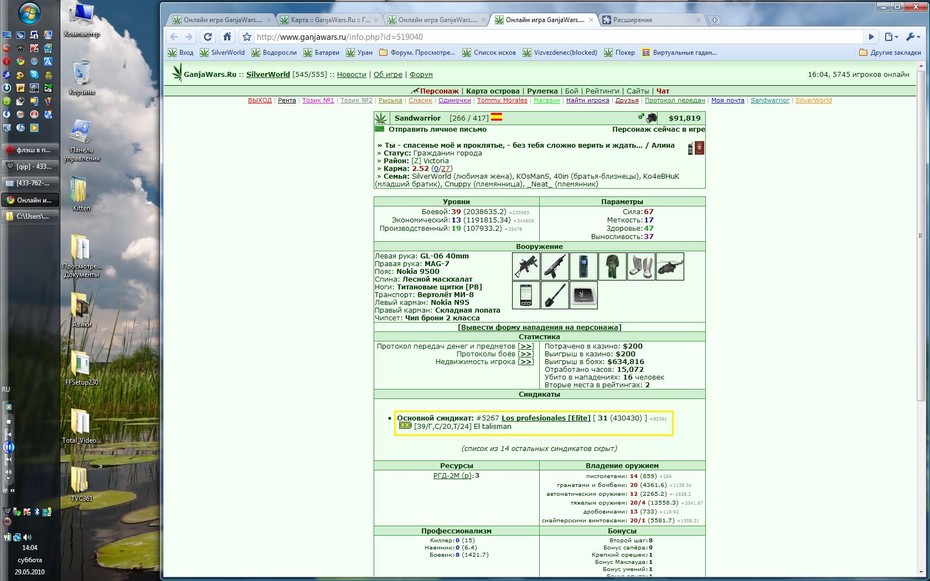The width and height of the screenshot is (930, 581).
Task: Click Вывести форму нападения на персонажа
Action: (539, 327)
